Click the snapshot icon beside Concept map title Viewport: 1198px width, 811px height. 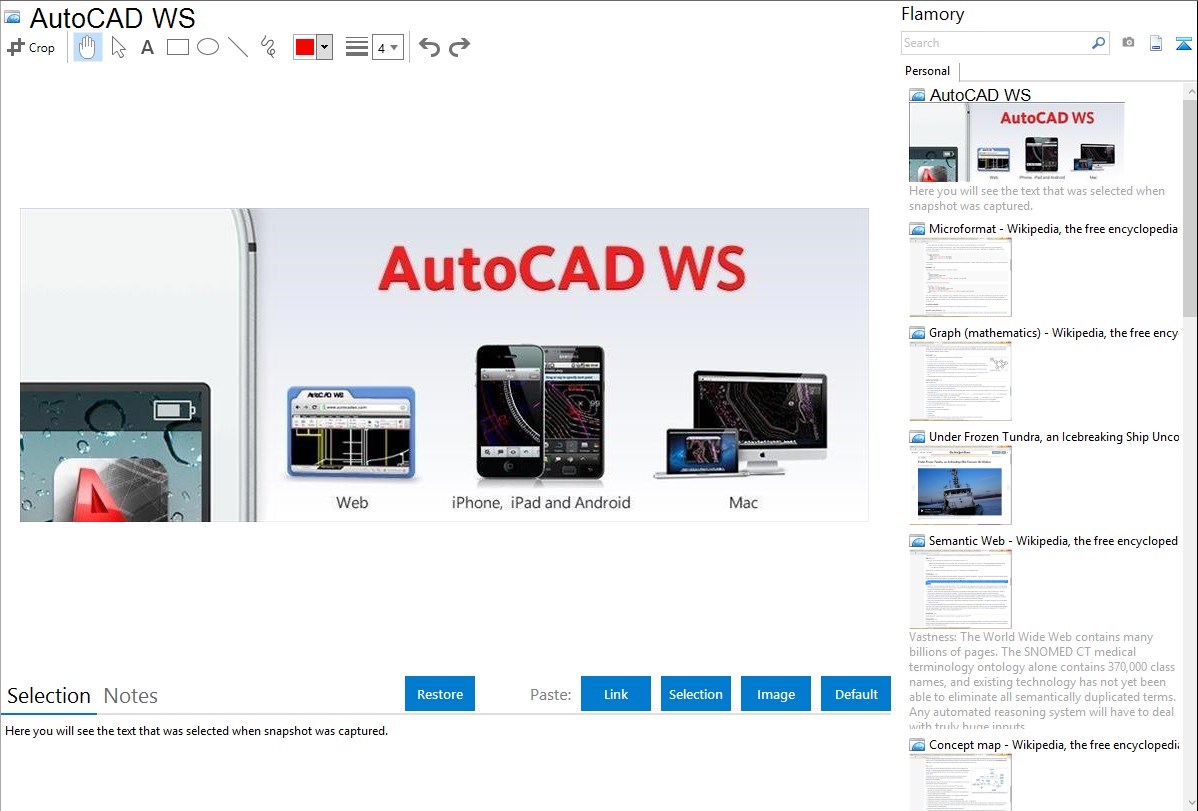tap(917, 744)
